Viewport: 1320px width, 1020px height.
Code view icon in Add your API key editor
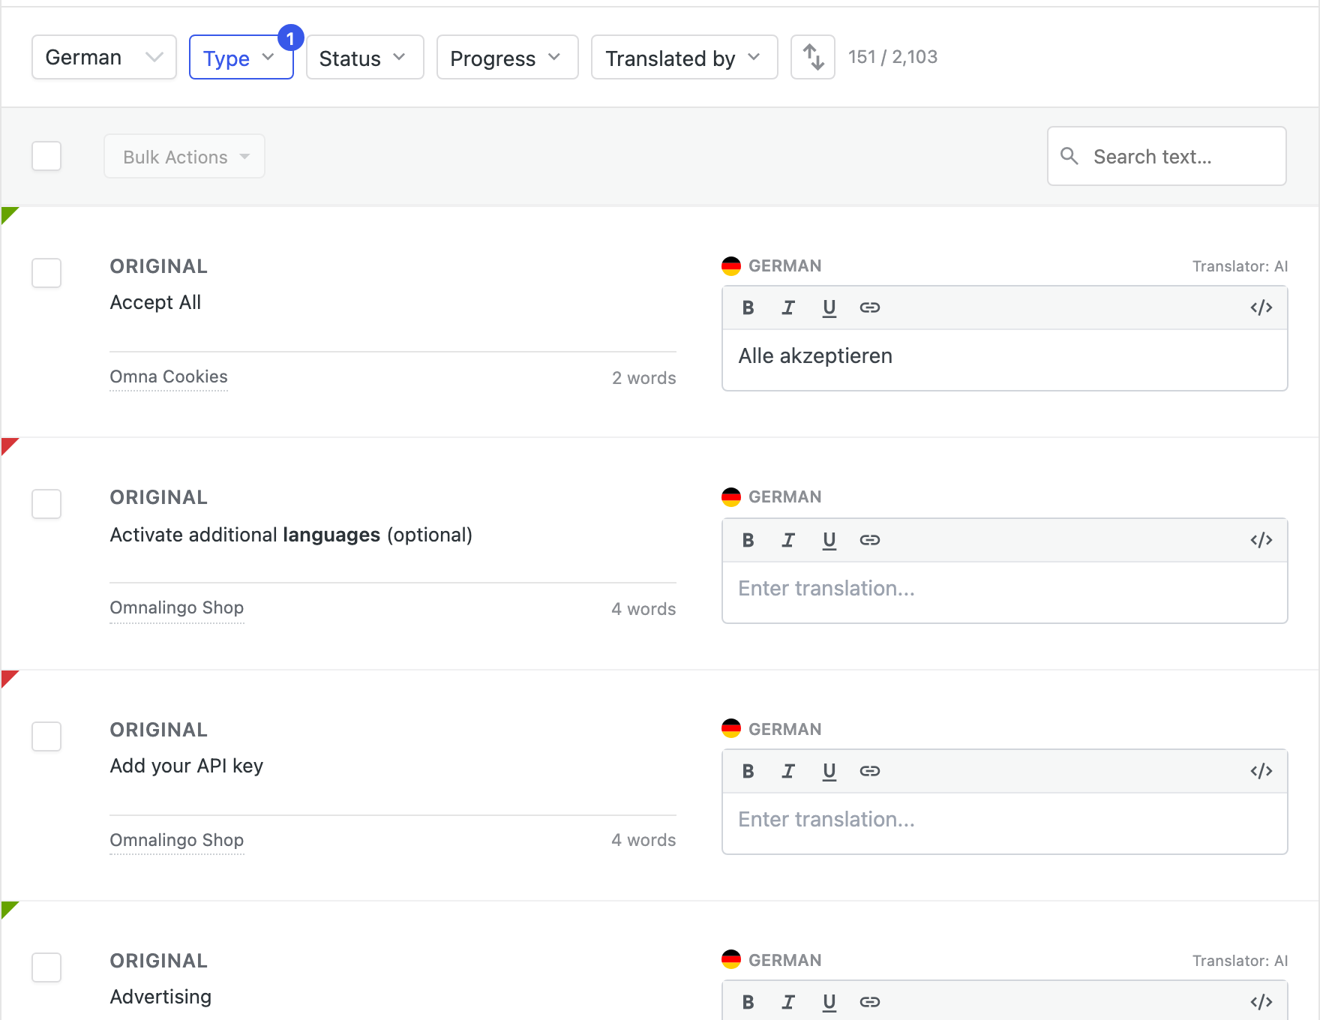pos(1261,771)
